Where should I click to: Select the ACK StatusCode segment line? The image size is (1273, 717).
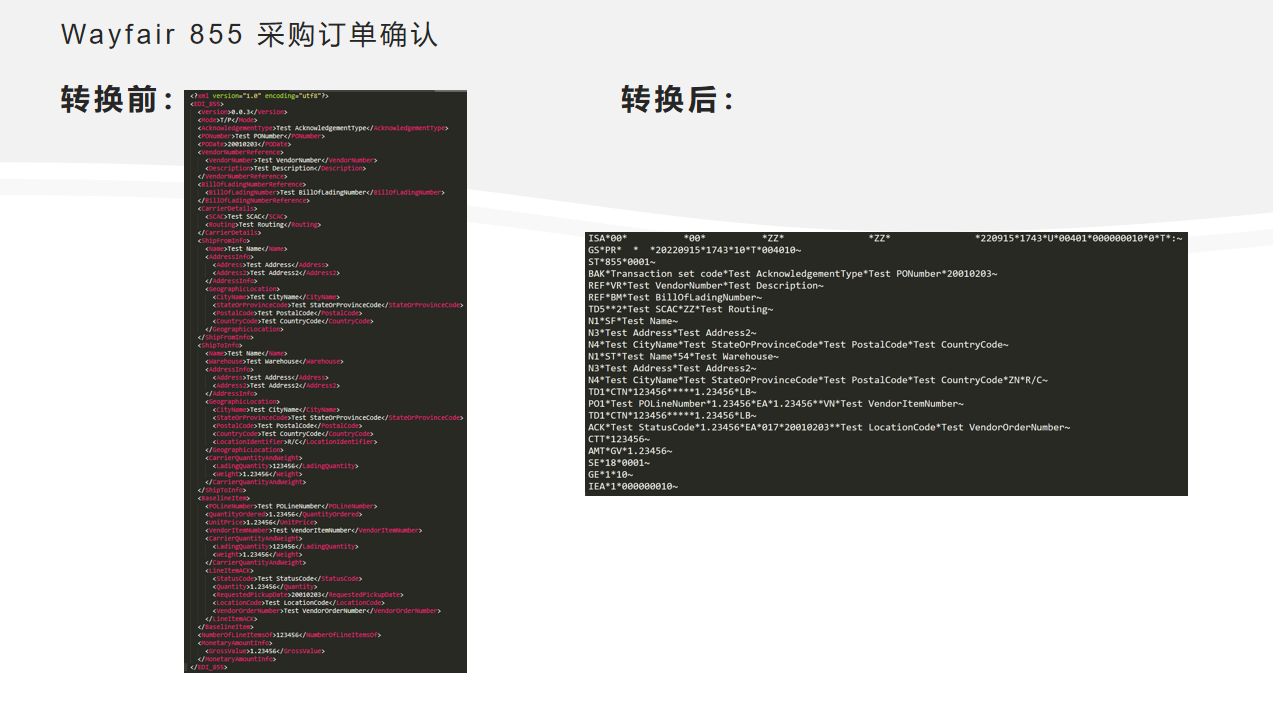(828, 428)
